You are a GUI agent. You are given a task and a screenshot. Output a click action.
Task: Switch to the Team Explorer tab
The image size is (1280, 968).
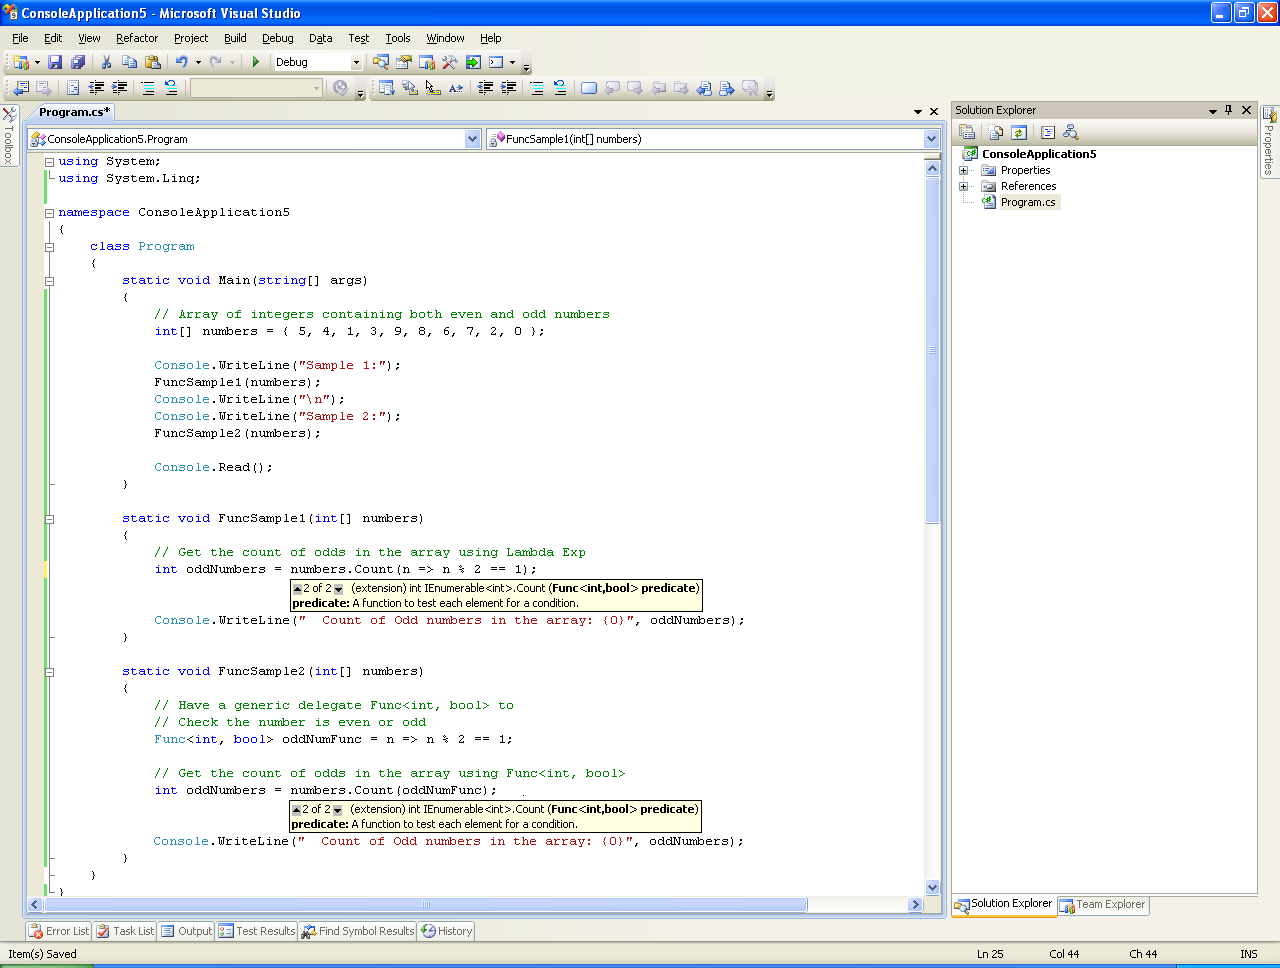tap(1103, 905)
